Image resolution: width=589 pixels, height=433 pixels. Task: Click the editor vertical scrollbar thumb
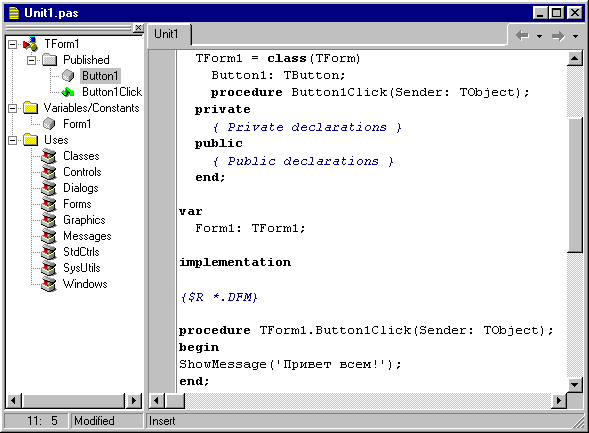pyautogui.click(x=575, y=184)
